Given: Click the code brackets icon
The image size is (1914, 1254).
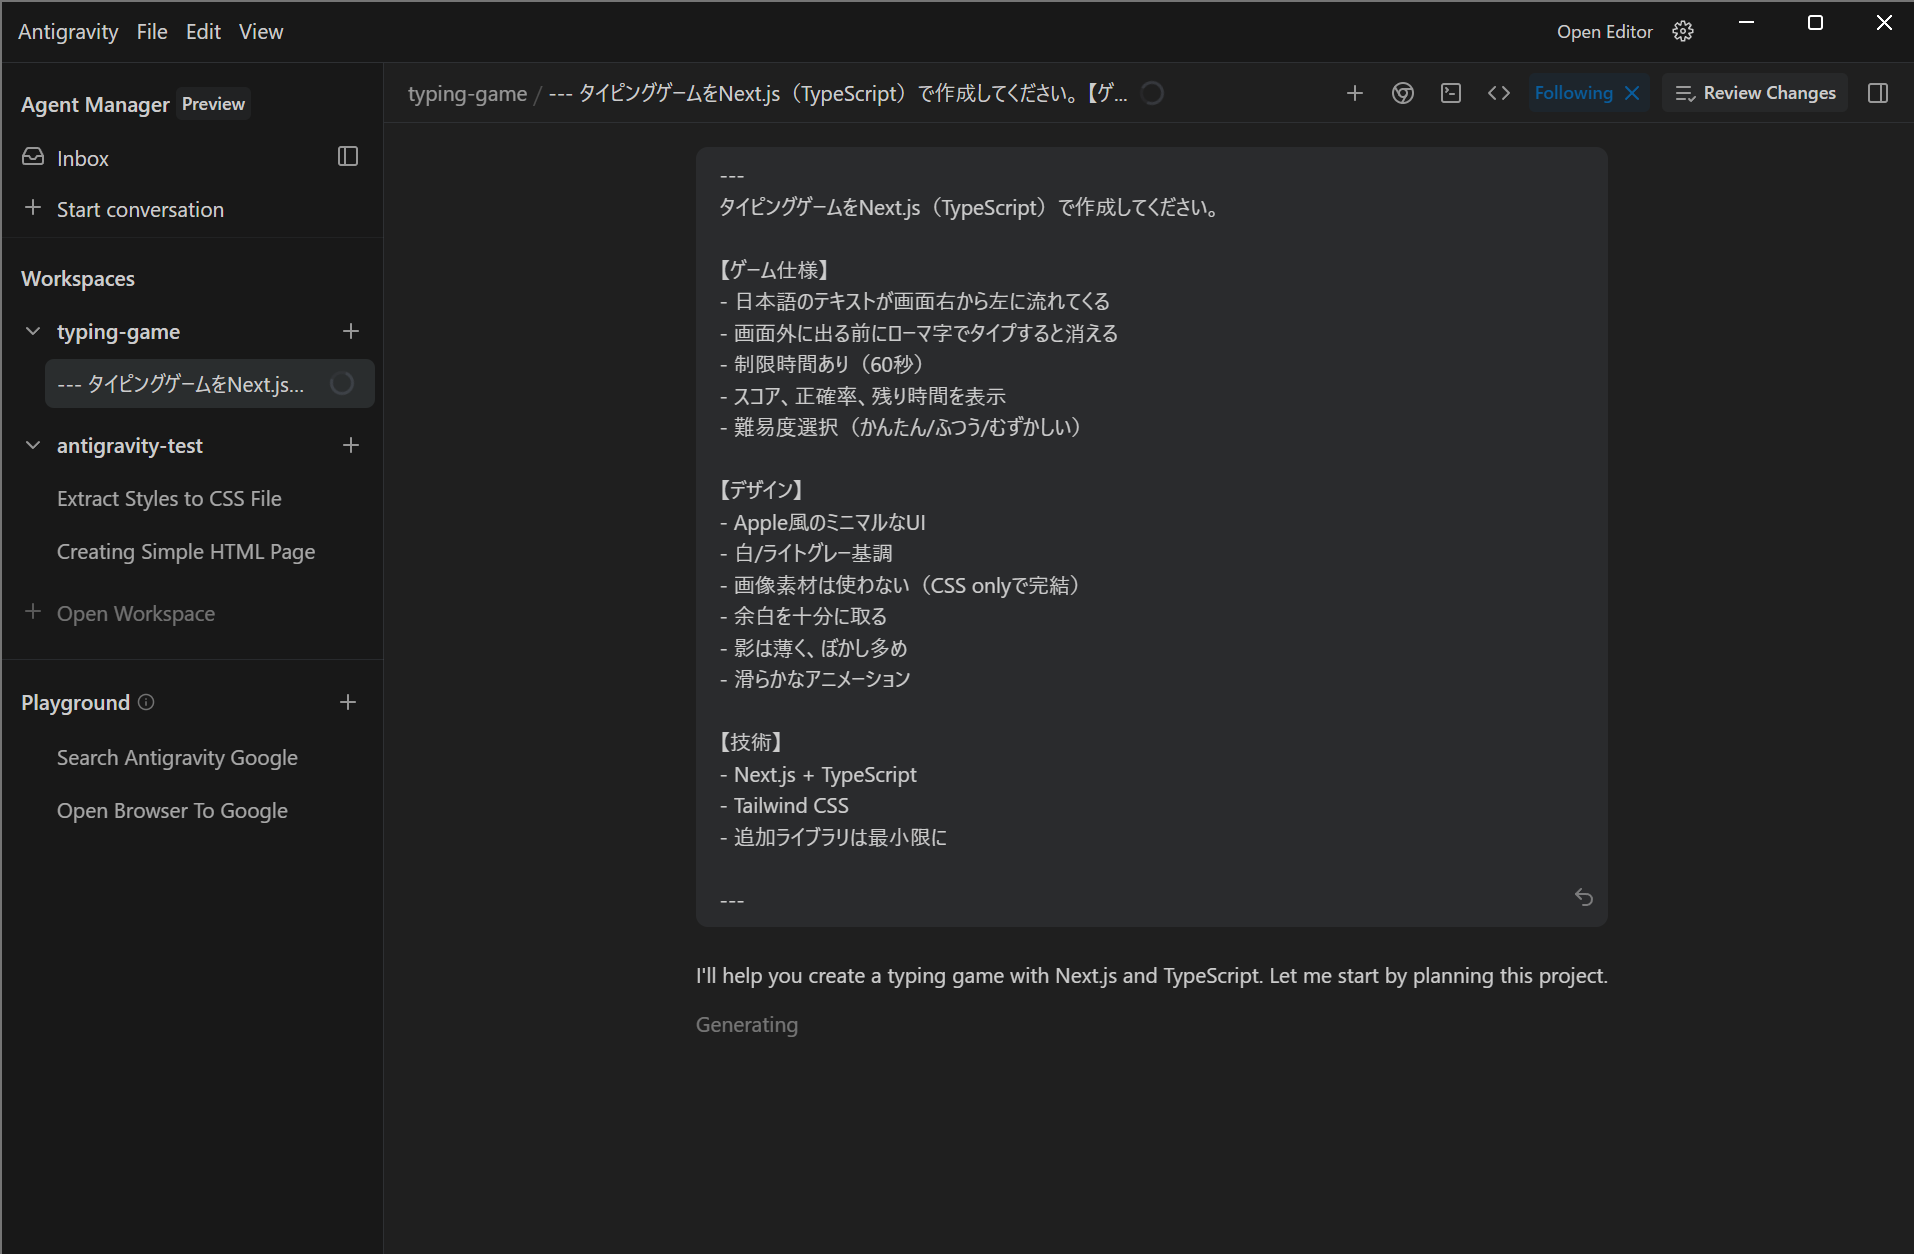Looking at the screenshot, I should pyautogui.click(x=1499, y=93).
